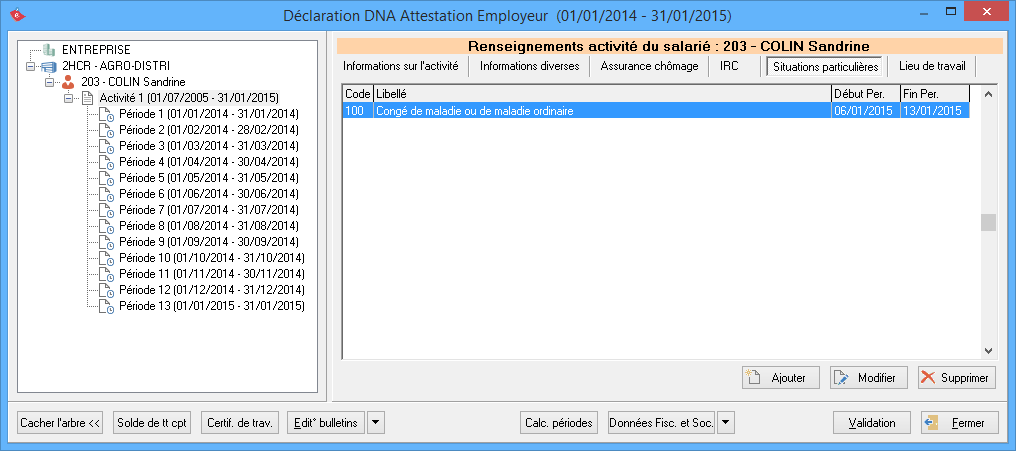Screen dimensions: 1016x451
Task: Open dropdown arrow next to Données Fisc. et Soc.
Action: (726, 423)
